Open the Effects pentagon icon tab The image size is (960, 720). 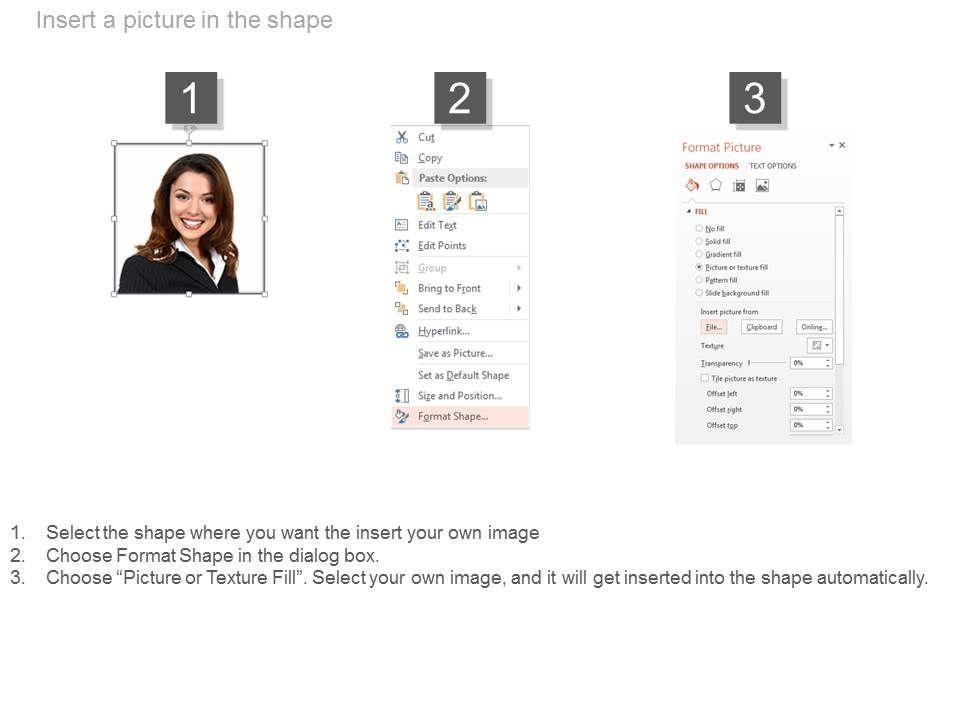coord(715,185)
